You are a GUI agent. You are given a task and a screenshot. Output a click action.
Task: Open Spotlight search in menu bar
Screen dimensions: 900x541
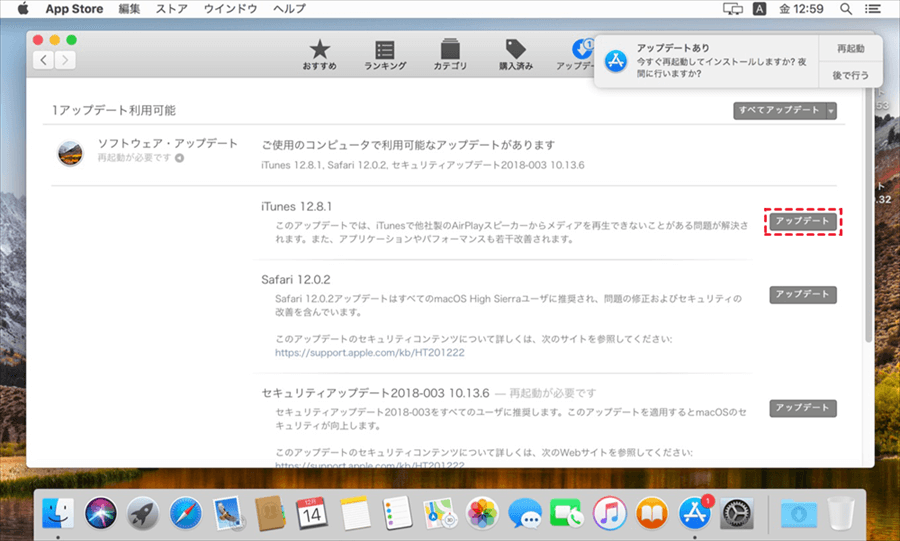(x=847, y=9)
